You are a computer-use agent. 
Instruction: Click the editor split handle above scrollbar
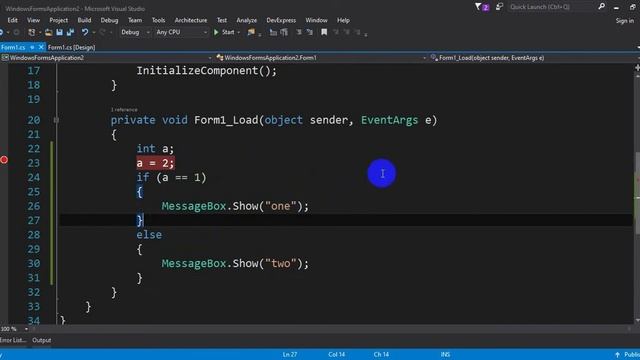click(637, 68)
